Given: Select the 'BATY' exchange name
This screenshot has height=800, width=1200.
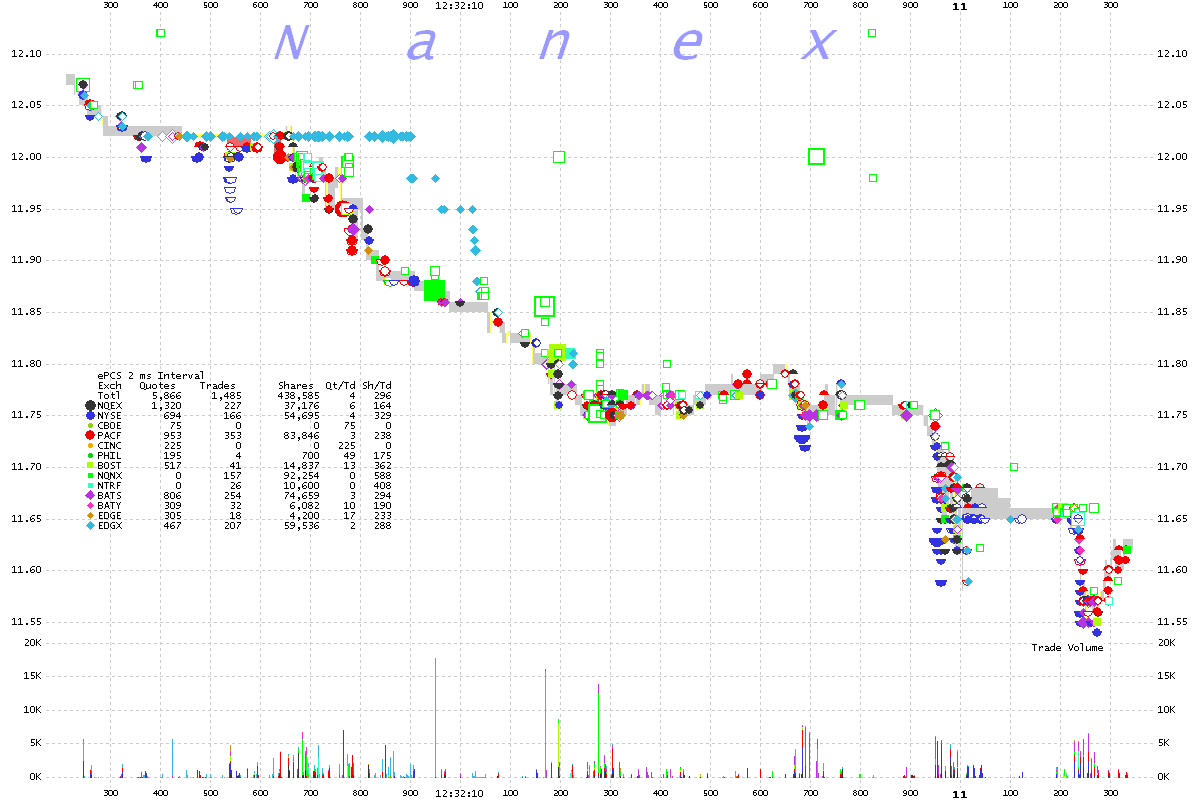Looking at the screenshot, I should coord(109,505).
